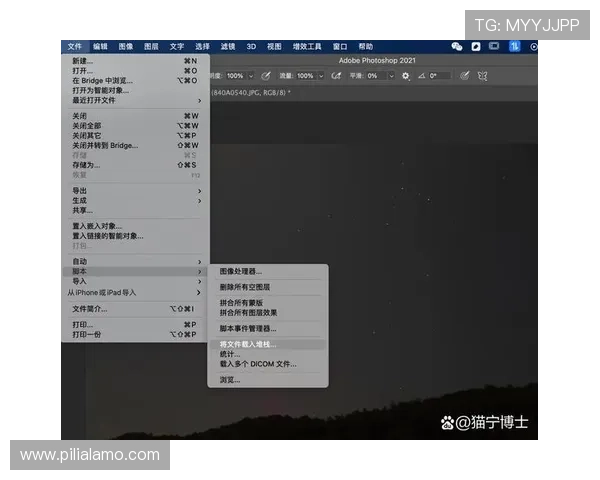Toggle pressure for opacity brush icon
The height and width of the screenshot is (480, 600).
coord(266,76)
